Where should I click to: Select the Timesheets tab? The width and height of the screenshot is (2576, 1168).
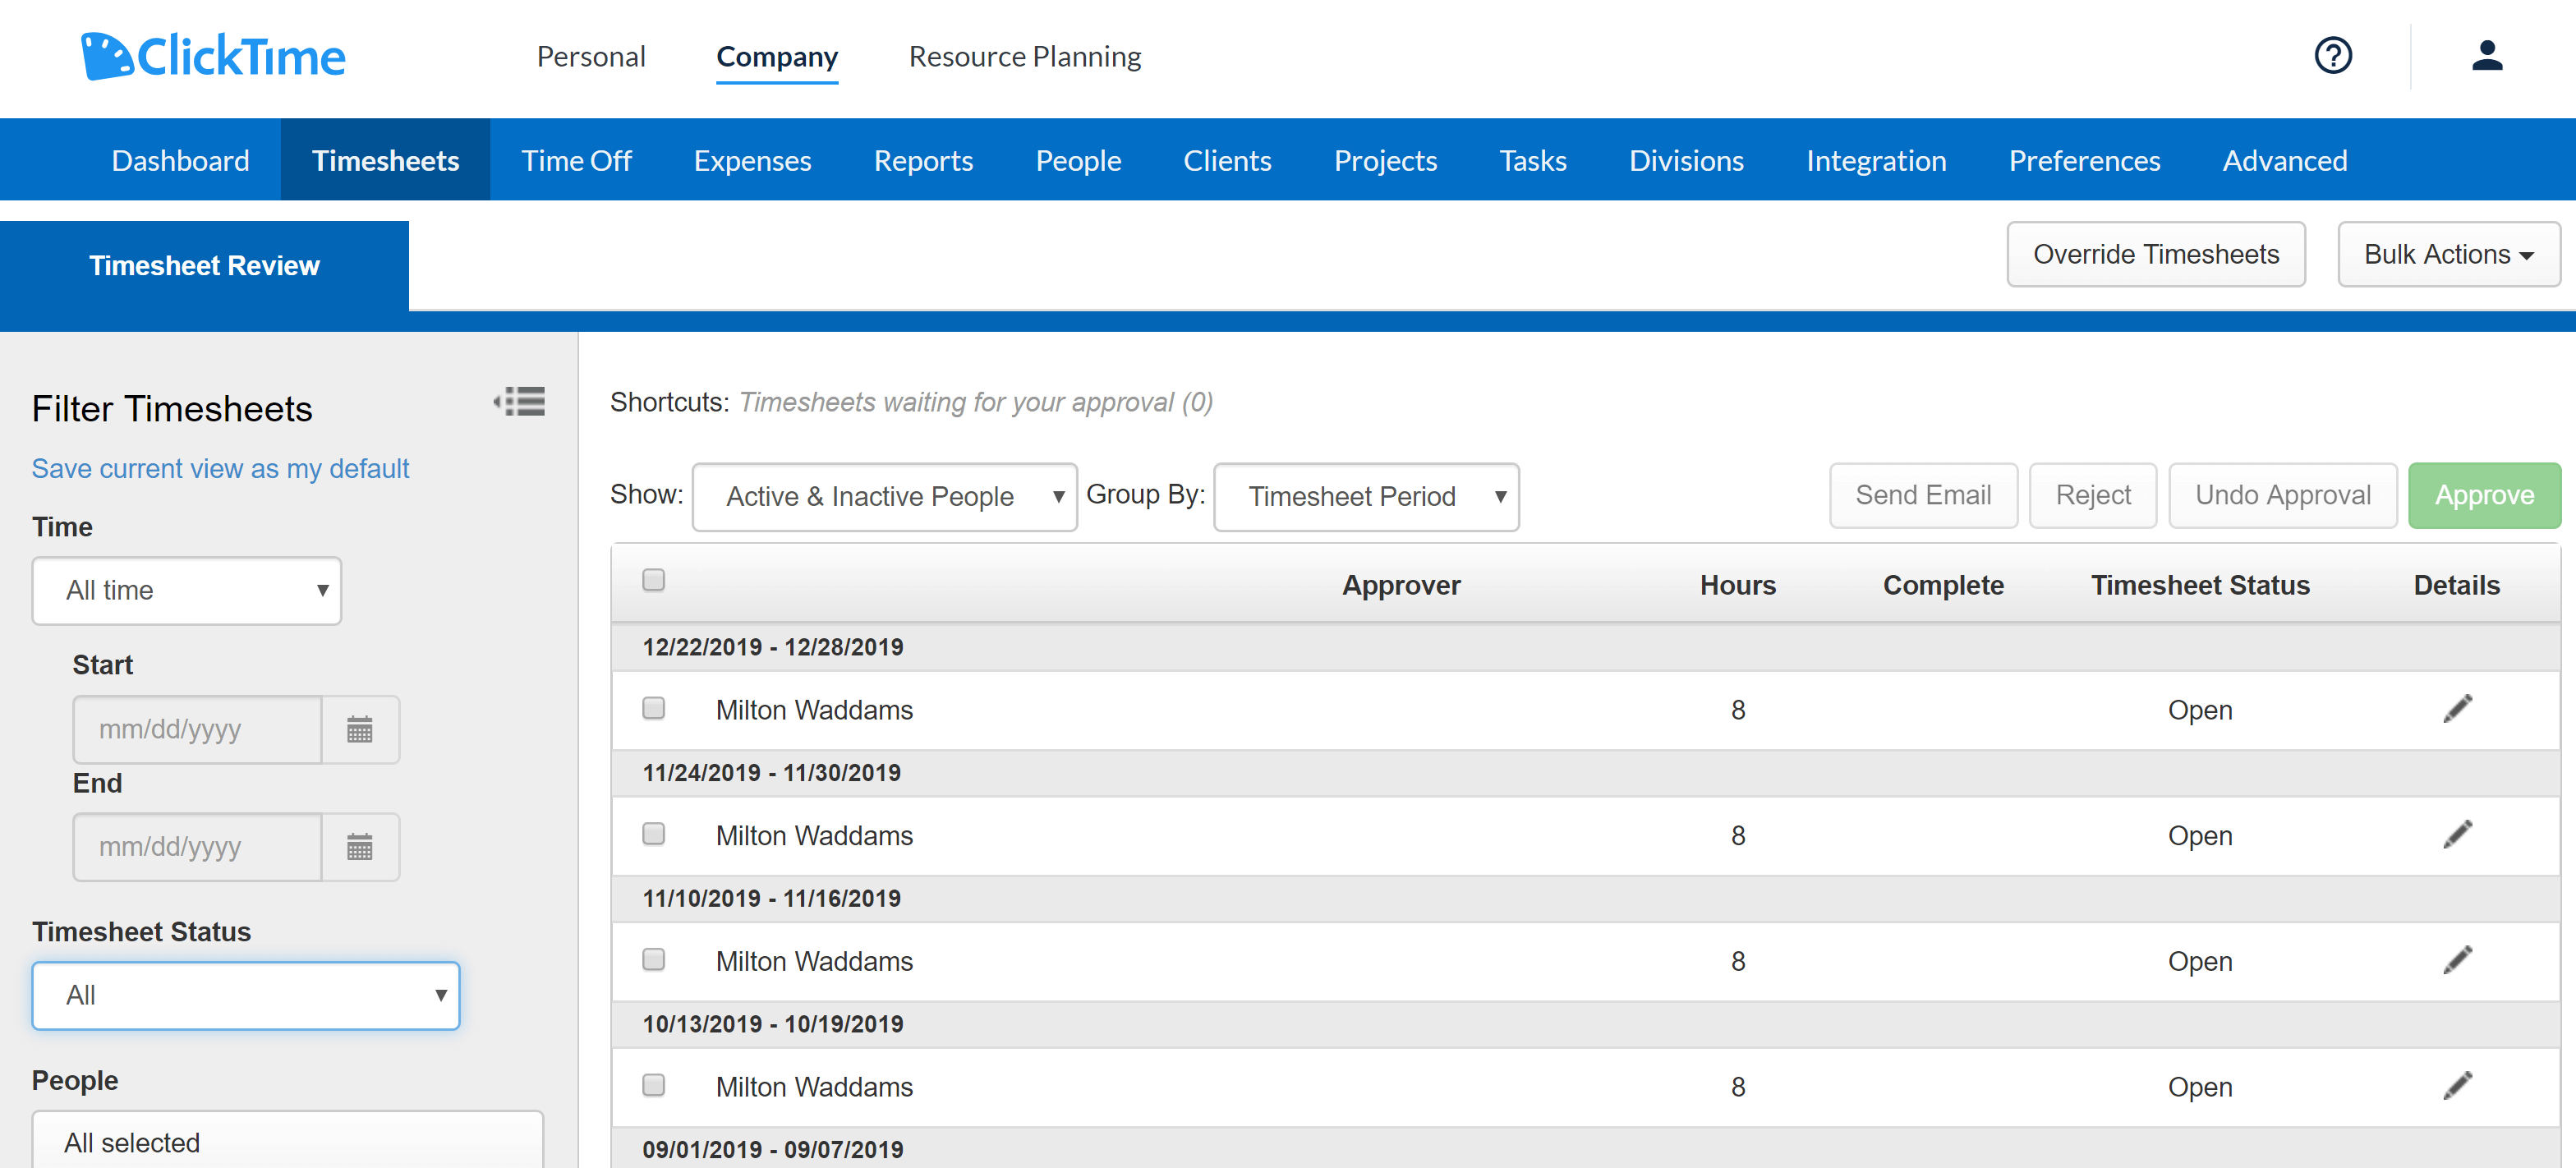coord(384,159)
